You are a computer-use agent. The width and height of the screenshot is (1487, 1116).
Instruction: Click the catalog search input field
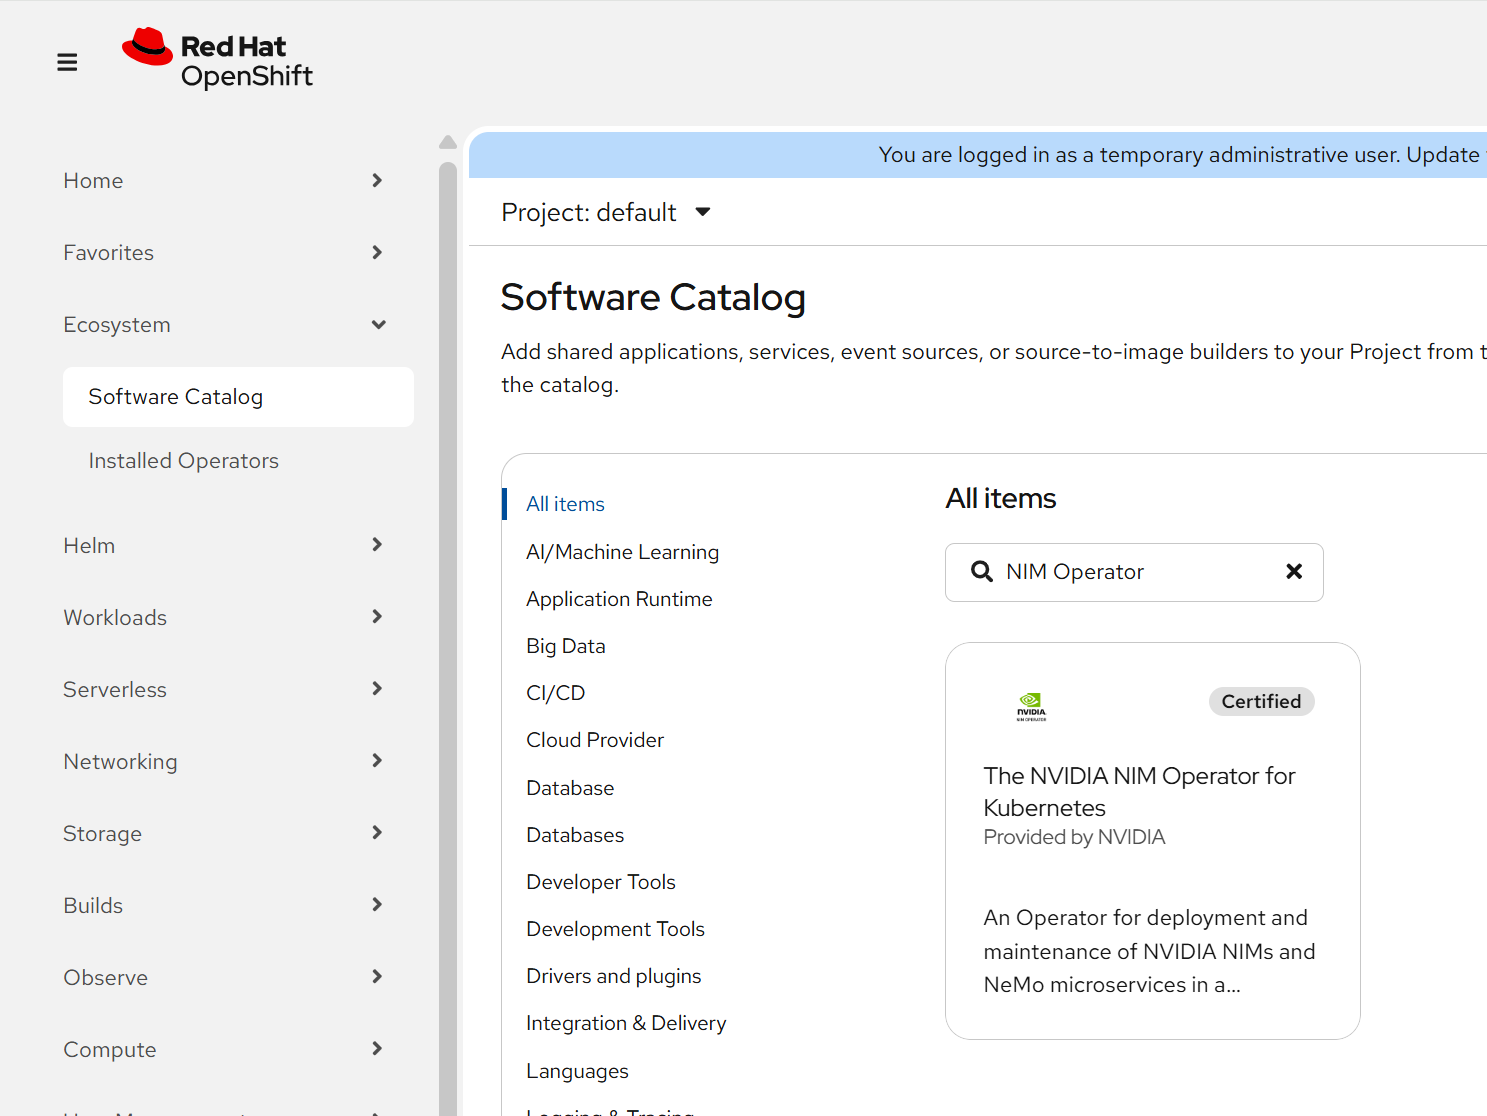[1135, 572]
